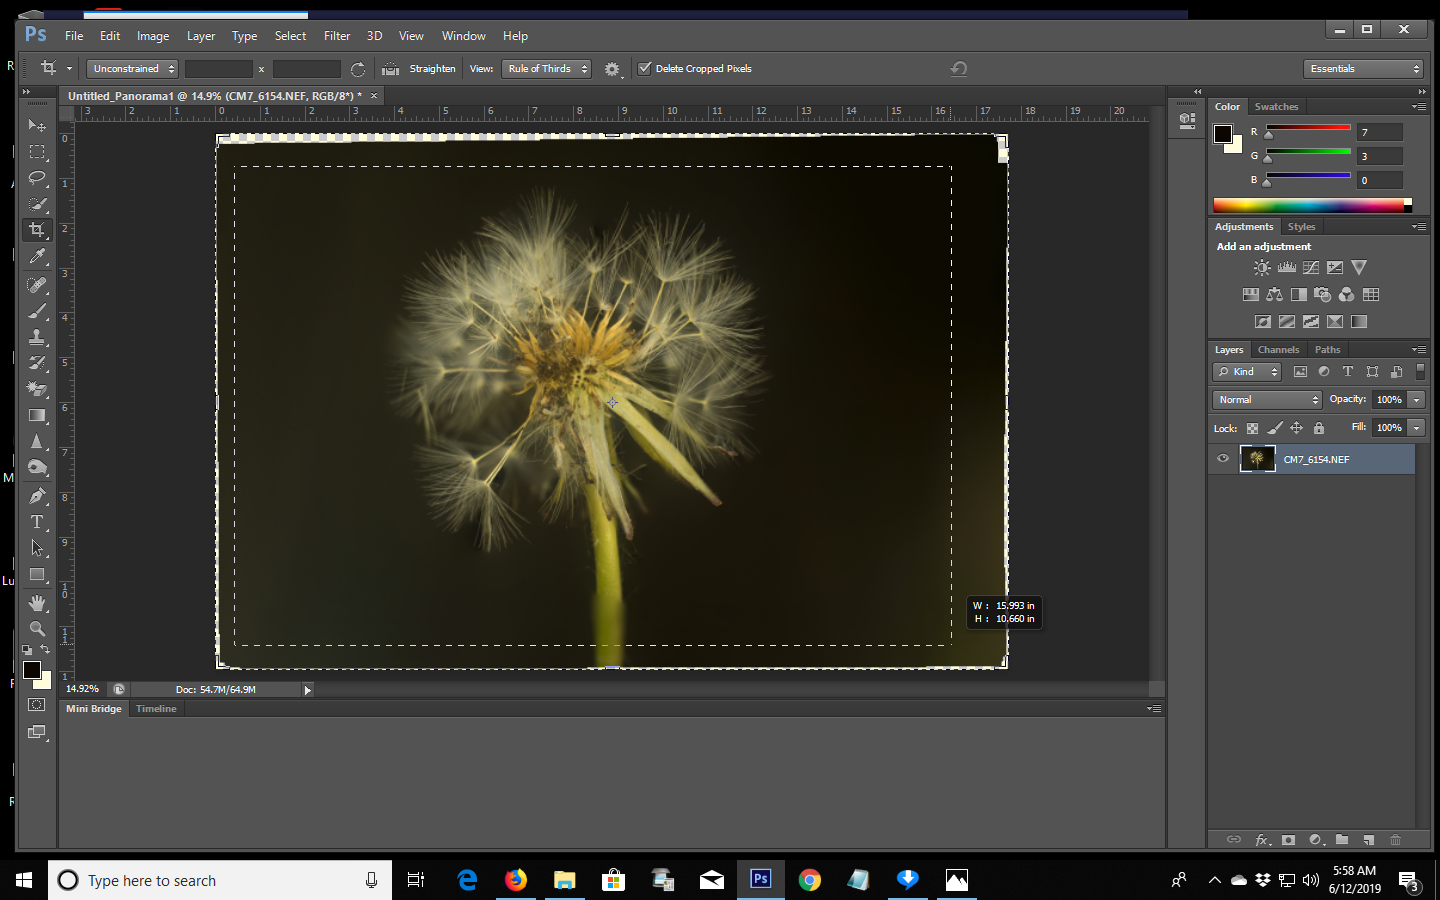Click the crop width input field
The image size is (1440, 900).
pos(219,69)
